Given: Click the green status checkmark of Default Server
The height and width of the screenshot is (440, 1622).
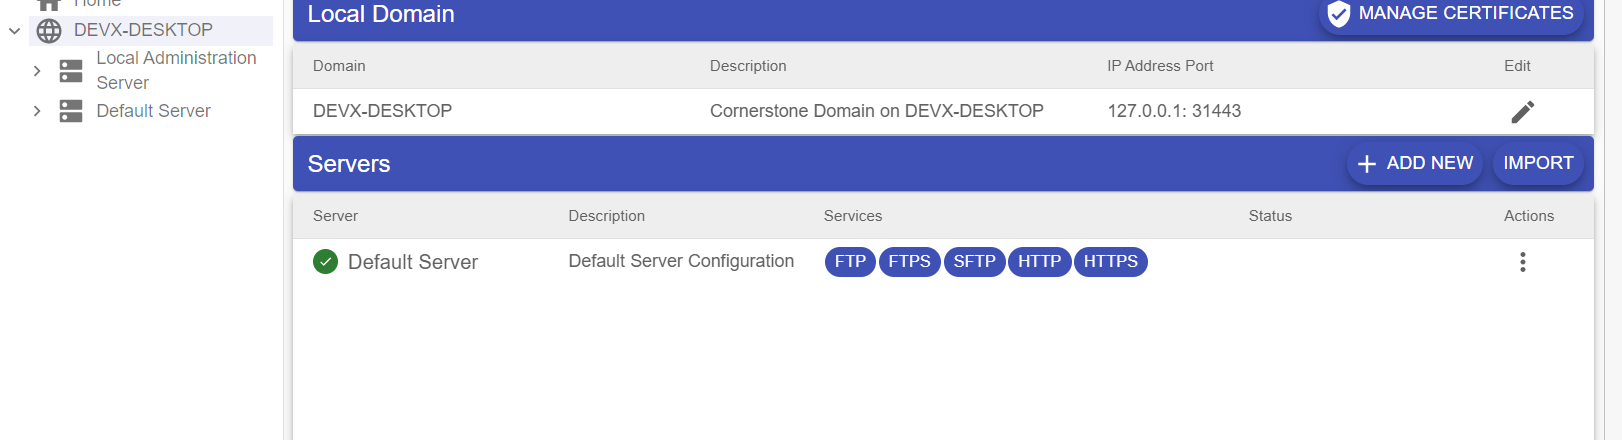Looking at the screenshot, I should click(325, 262).
